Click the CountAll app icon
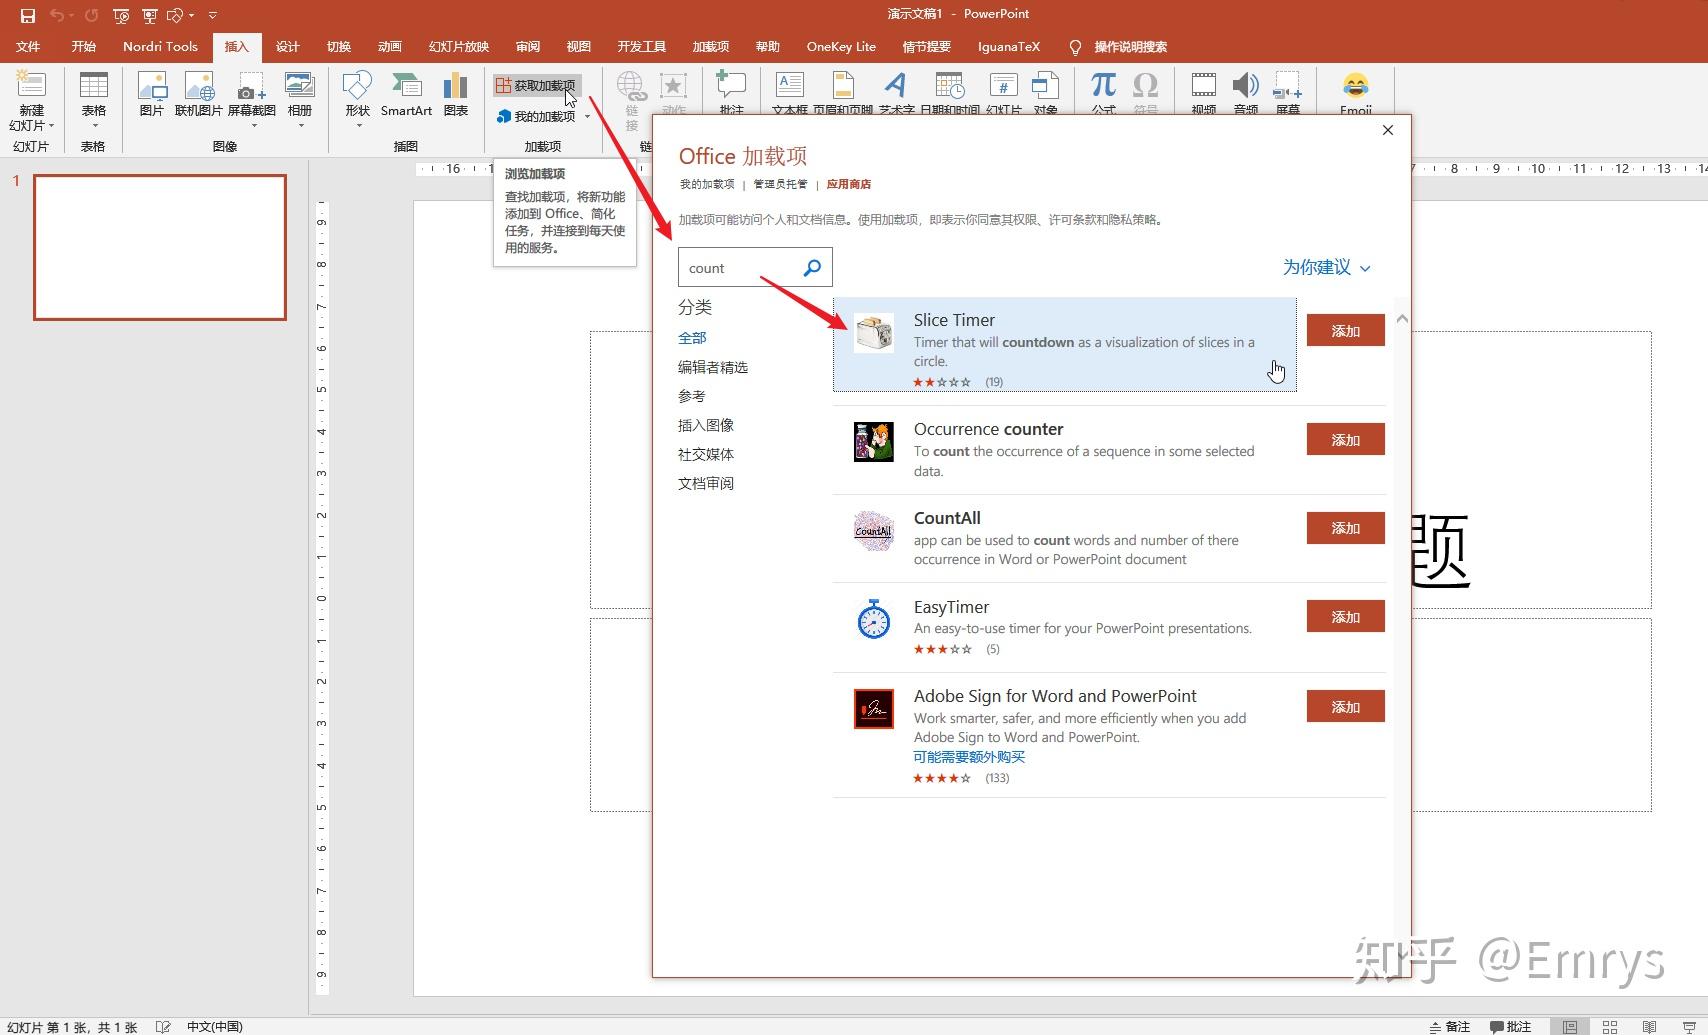This screenshot has width=1708, height=1035. [873, 531]
